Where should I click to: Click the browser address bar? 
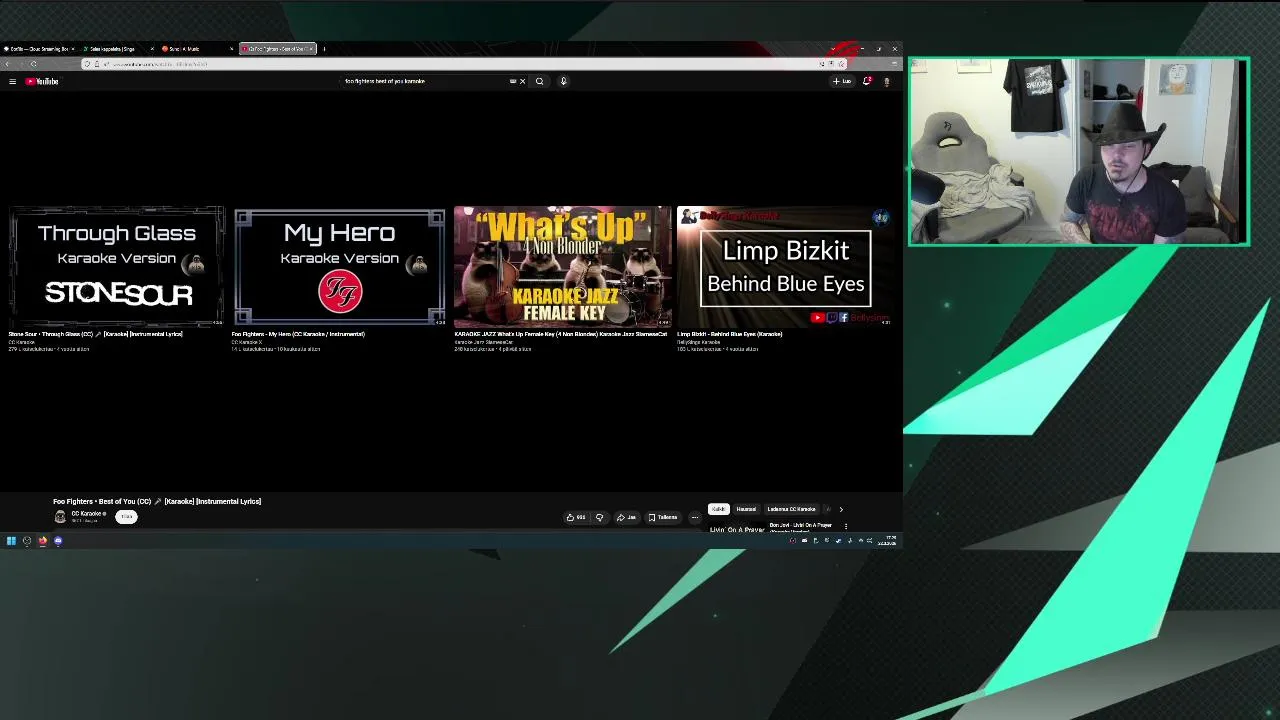[460, 64]
